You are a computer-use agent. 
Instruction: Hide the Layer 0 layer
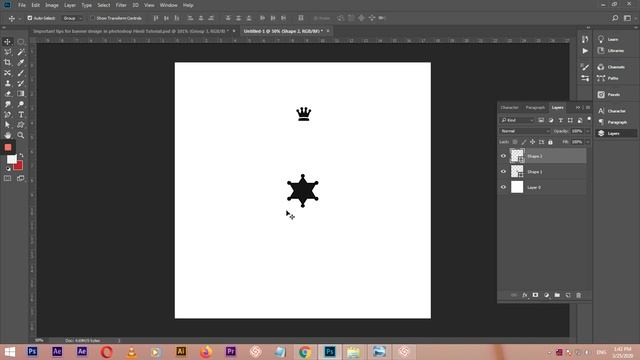coord(503,187)
